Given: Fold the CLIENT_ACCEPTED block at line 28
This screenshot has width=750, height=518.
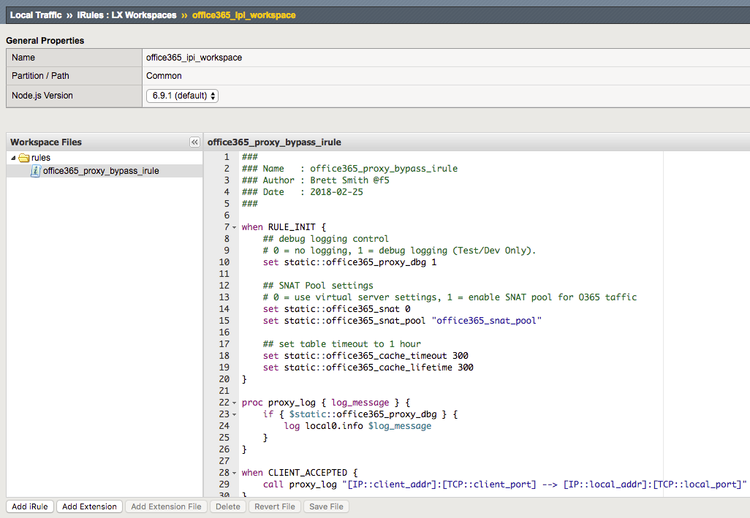Looking at the screenshot, I should point(234,472).
